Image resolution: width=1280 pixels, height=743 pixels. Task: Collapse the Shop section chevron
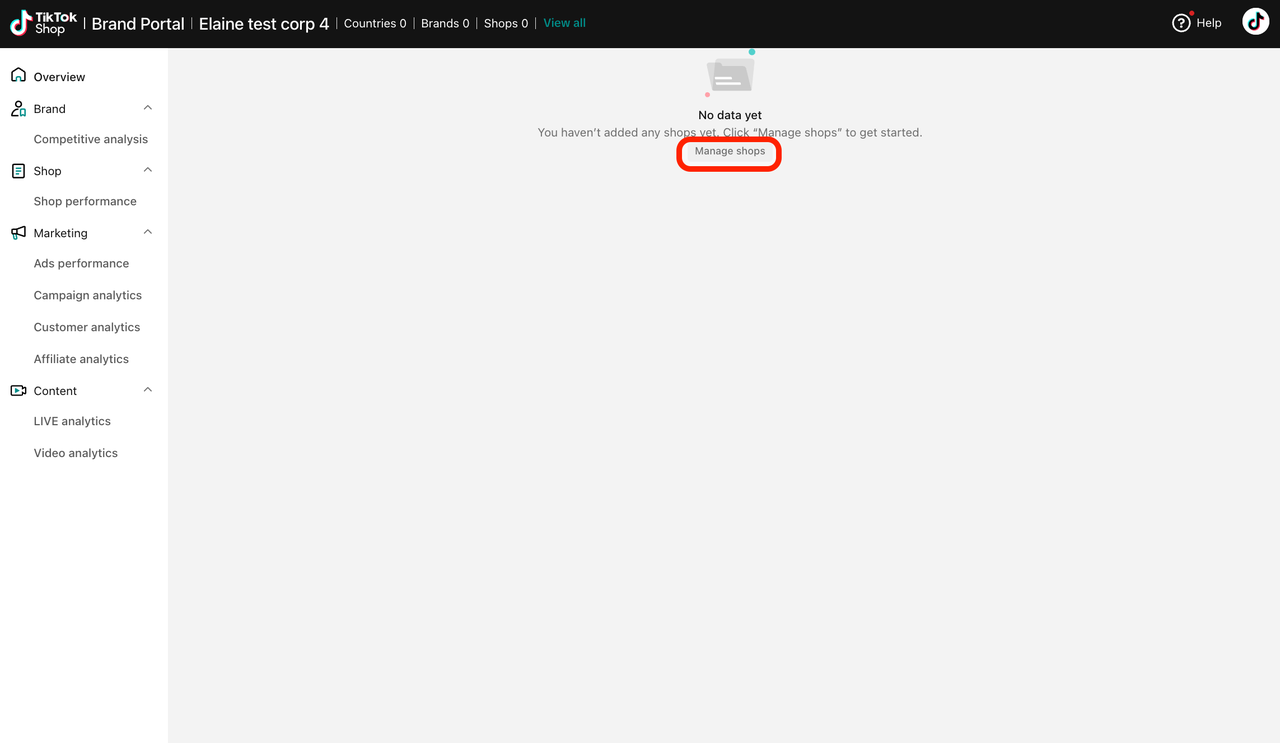(x=148, y=170)
